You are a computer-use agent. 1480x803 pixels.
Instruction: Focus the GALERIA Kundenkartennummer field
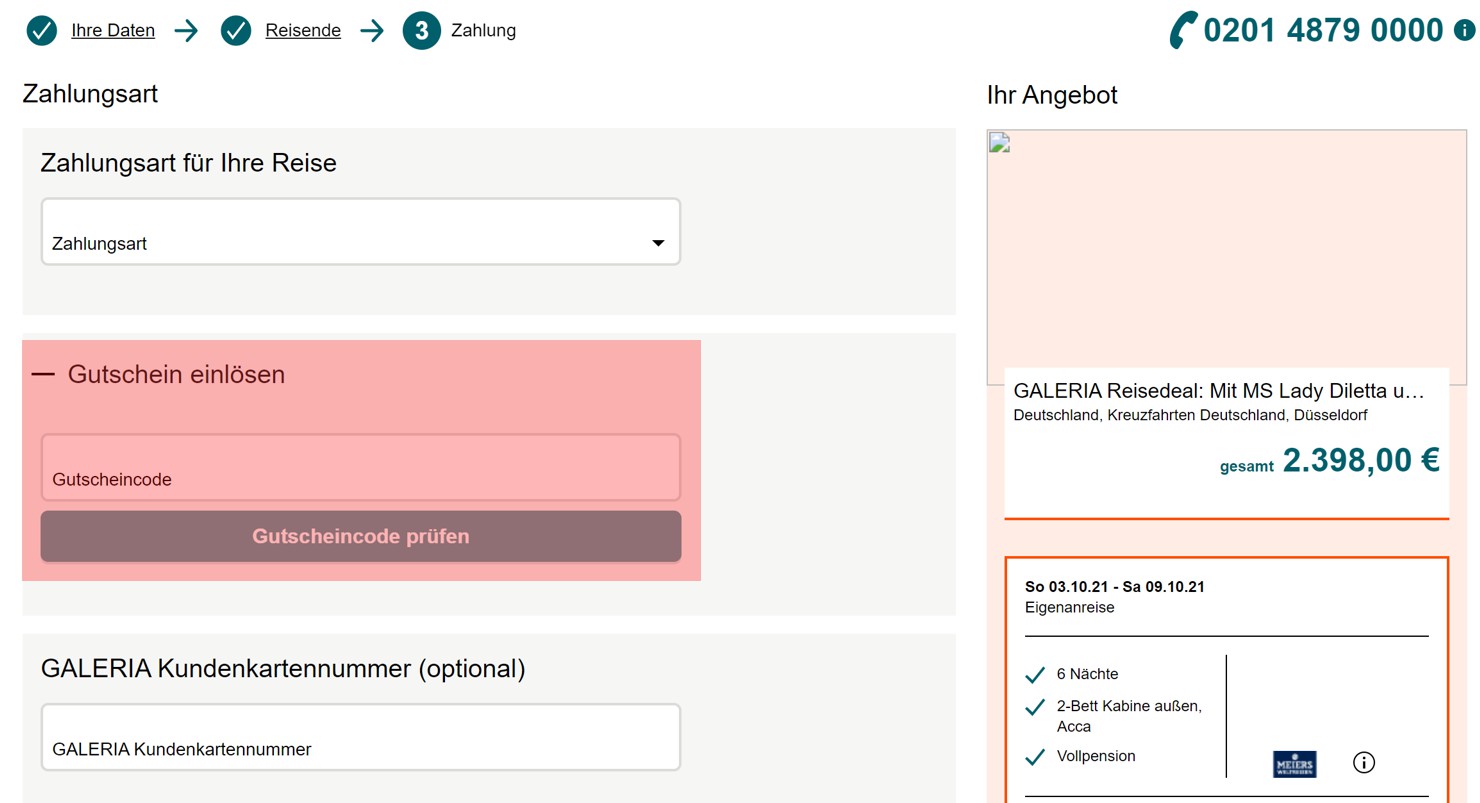click(x=360, y=737)
